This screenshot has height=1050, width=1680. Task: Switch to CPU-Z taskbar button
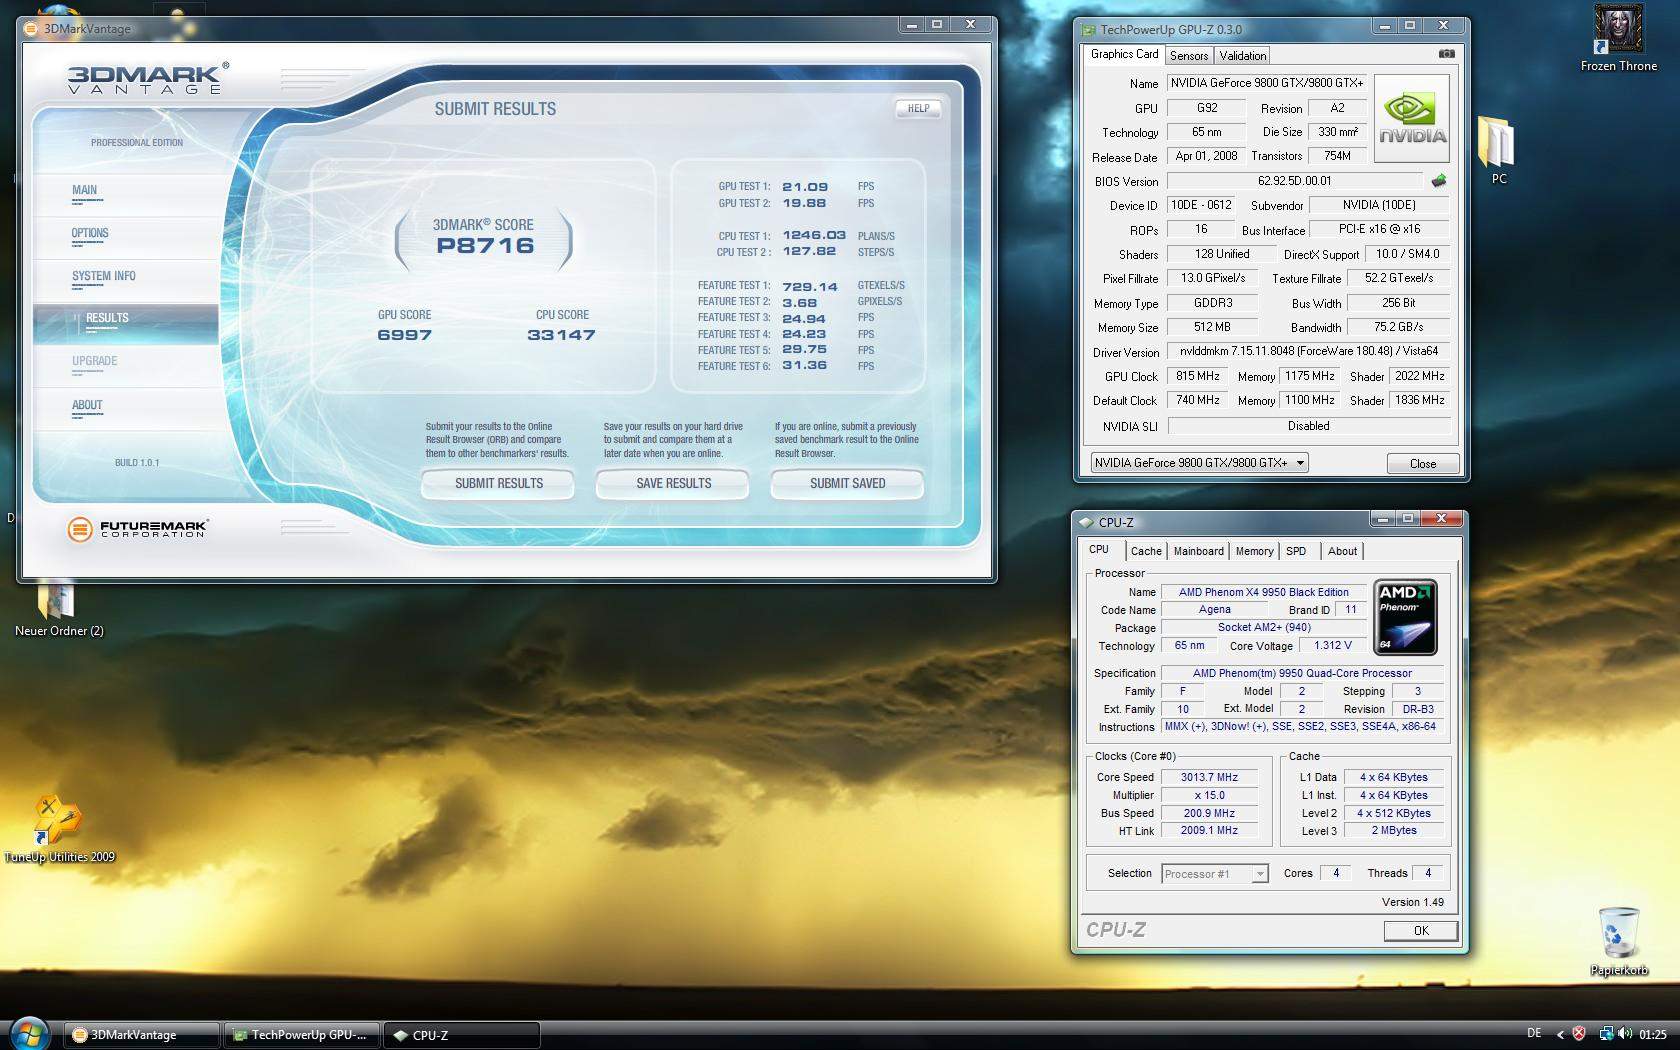tap(463, 1035)
